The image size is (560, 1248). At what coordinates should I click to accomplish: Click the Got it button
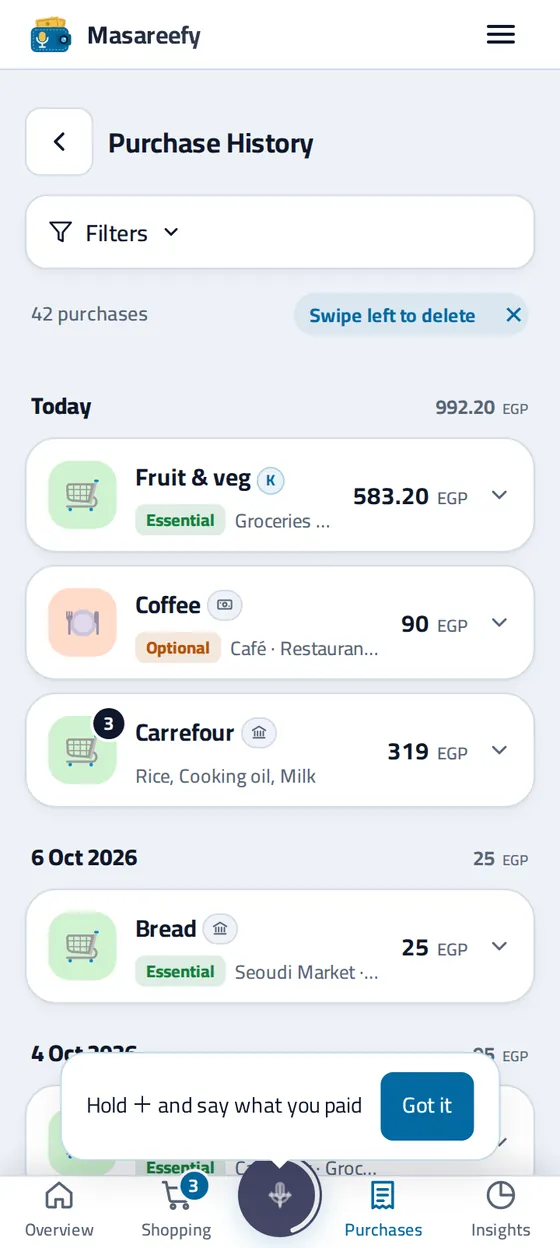[427, 1106]
